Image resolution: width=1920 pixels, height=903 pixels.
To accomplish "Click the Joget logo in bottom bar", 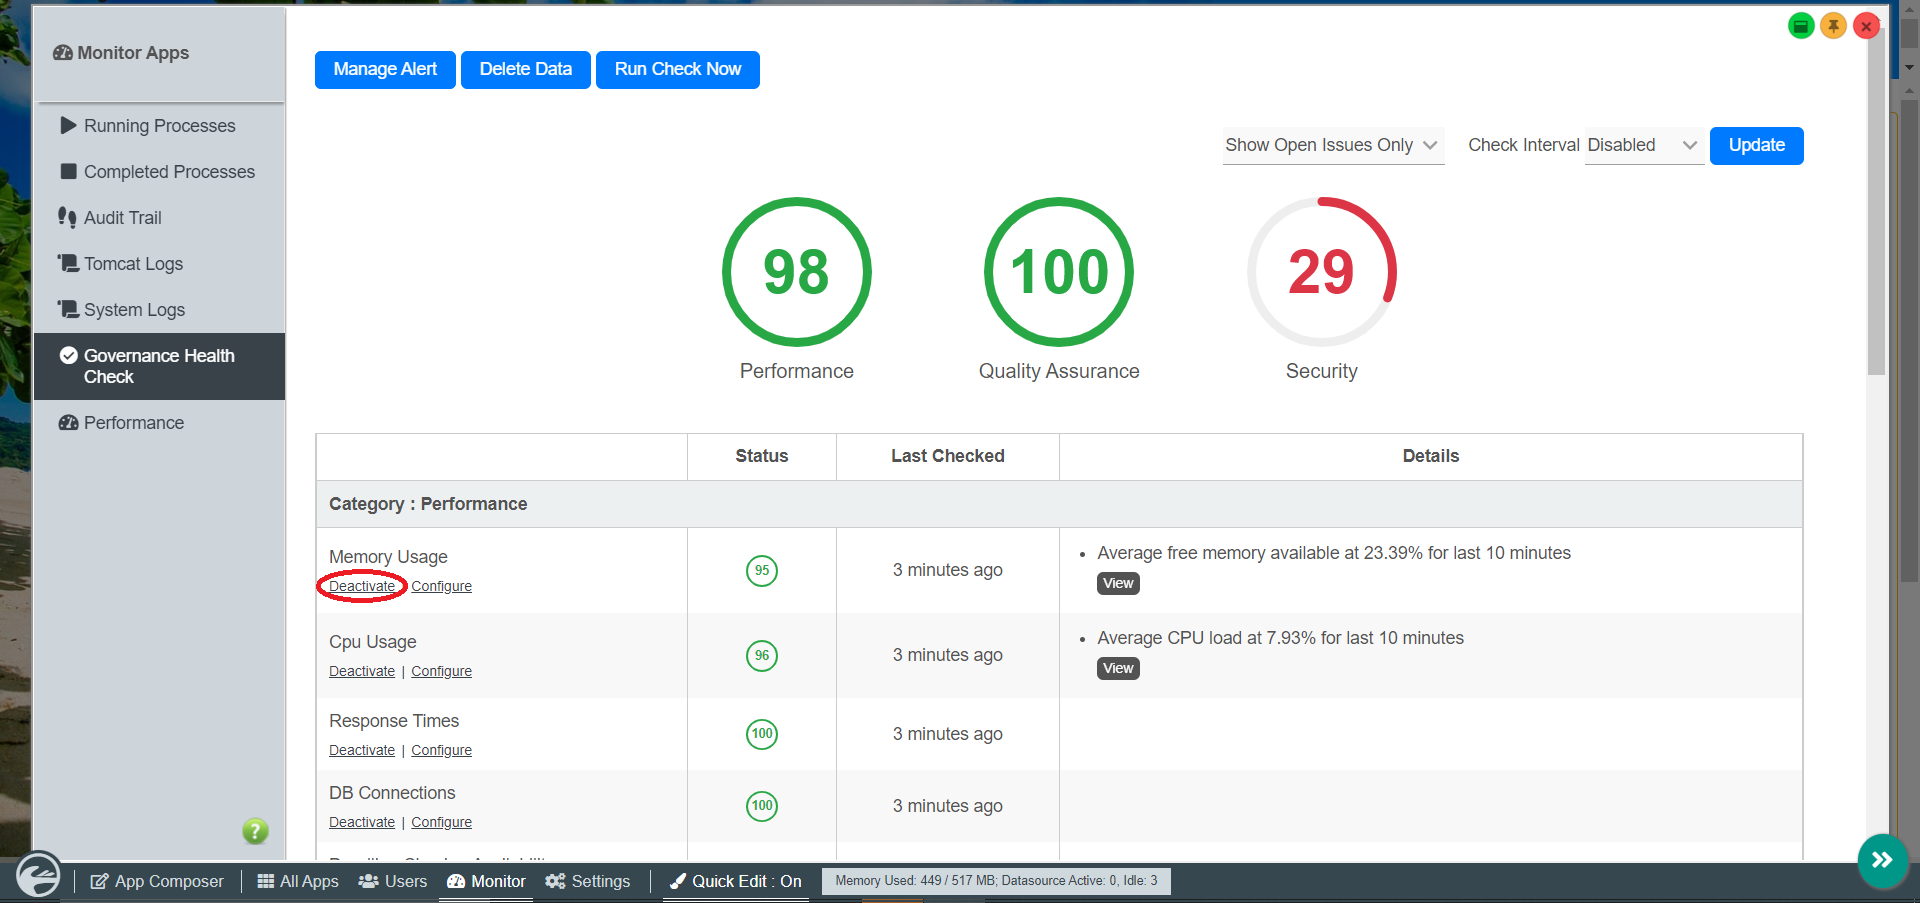I will coord(38,877).
